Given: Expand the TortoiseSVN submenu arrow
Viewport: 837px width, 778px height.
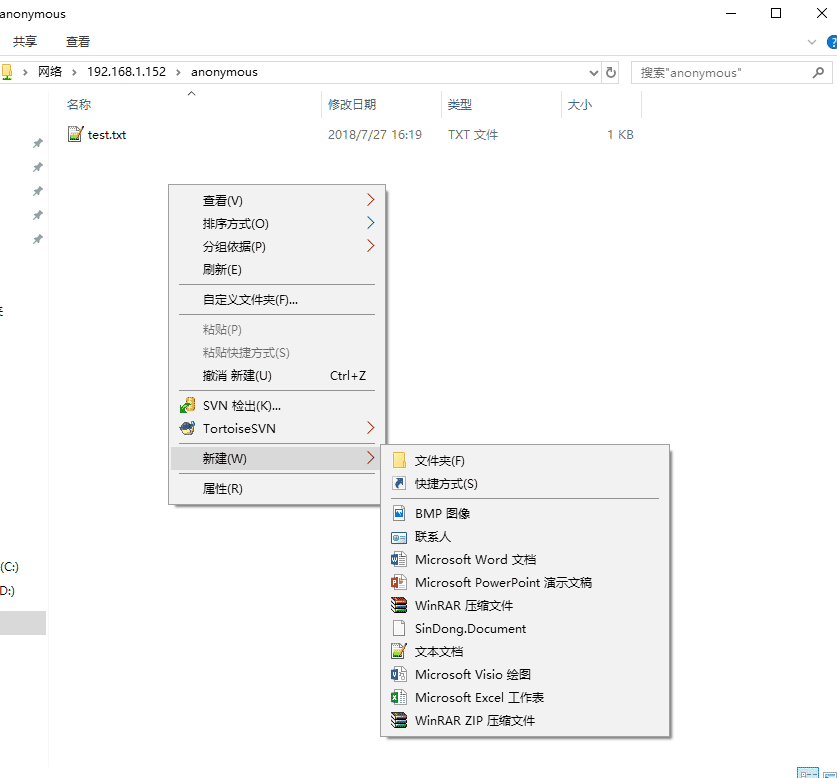Looking at the screenshot, I should click(x=370, y=428).
